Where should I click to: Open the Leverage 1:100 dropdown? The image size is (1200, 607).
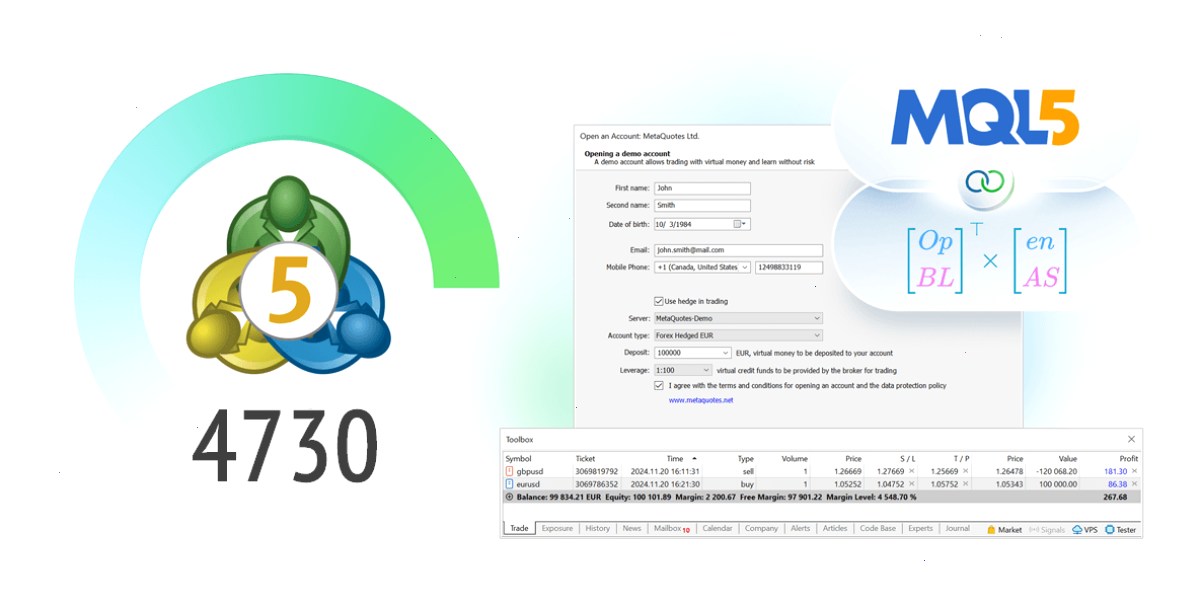682,370
